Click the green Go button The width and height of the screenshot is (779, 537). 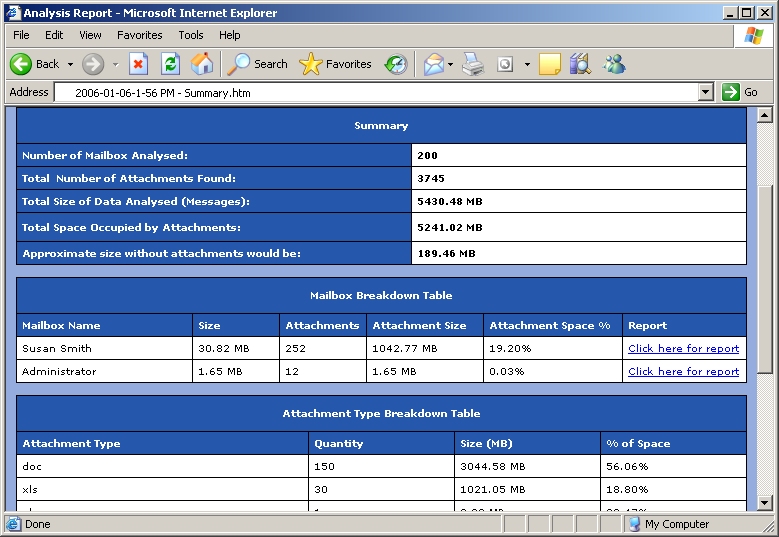pos(740,92)
